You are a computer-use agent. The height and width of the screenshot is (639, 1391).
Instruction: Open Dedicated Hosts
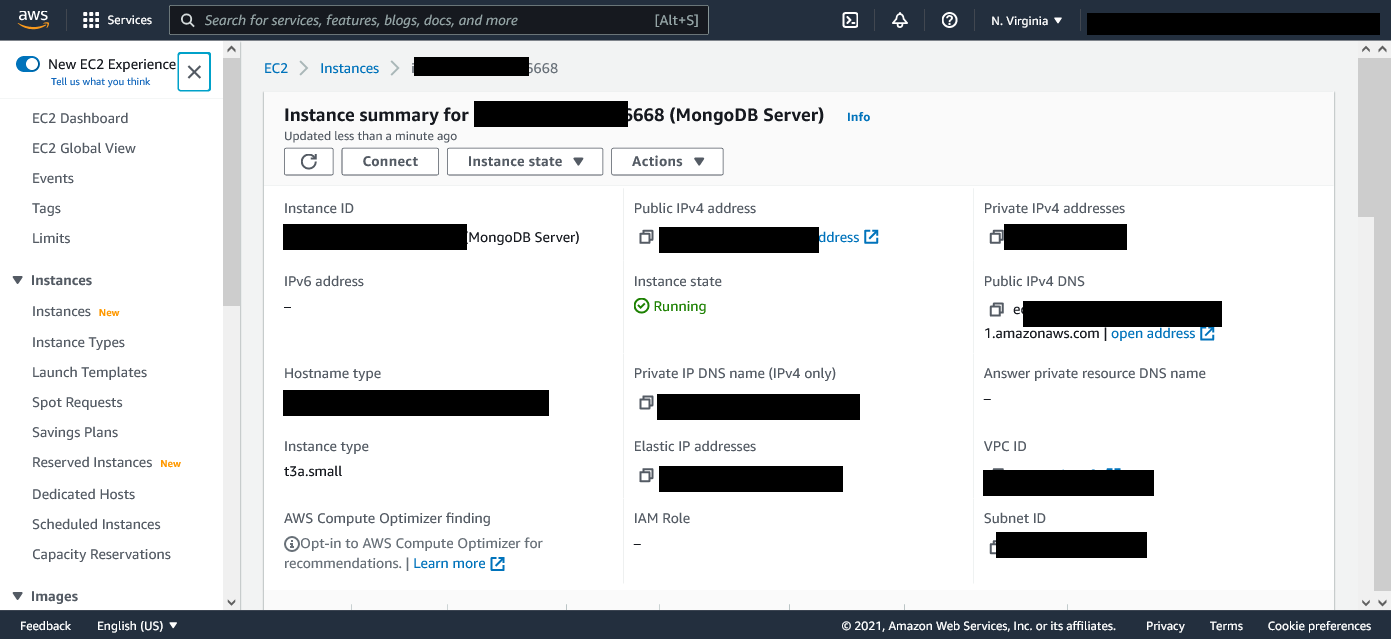[x=83, y=494]
